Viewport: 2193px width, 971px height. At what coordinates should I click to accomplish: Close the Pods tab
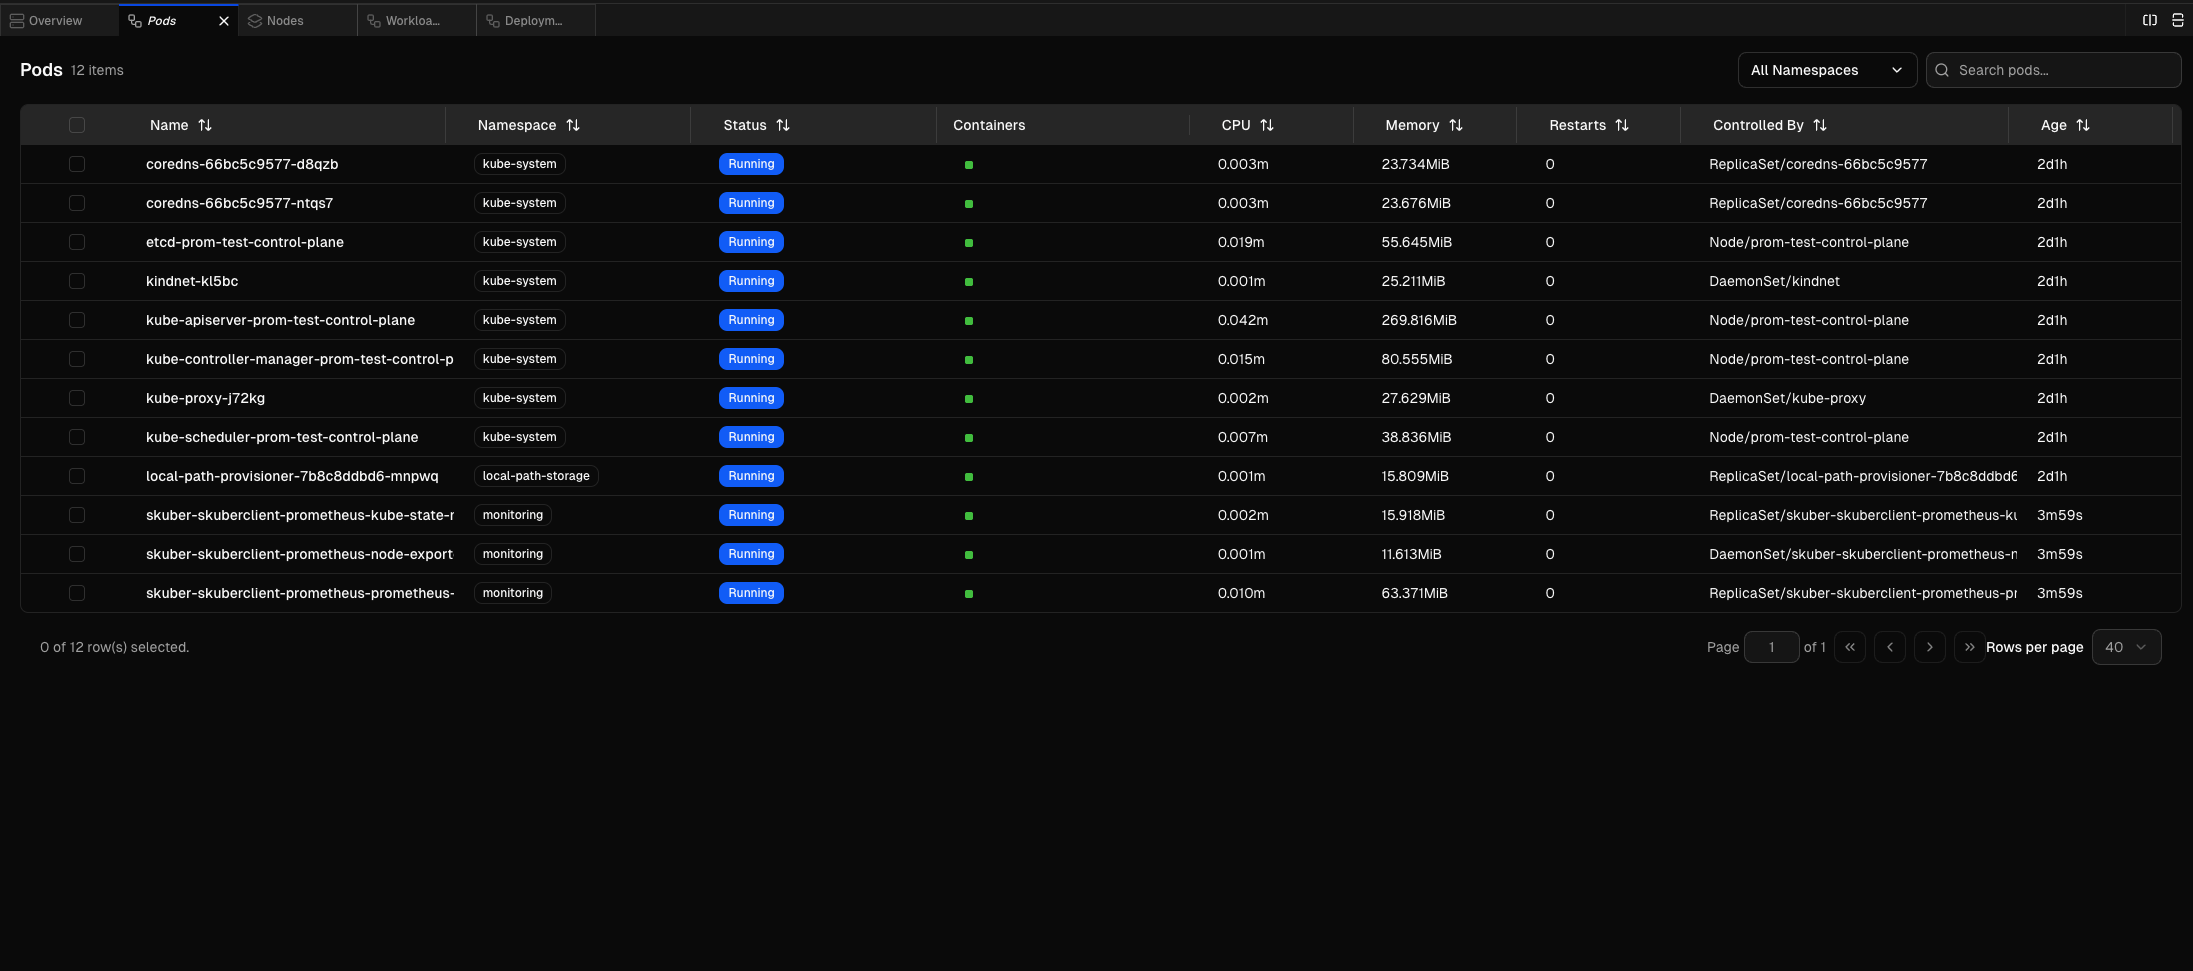pyautogui.click(x=224, y=21)
